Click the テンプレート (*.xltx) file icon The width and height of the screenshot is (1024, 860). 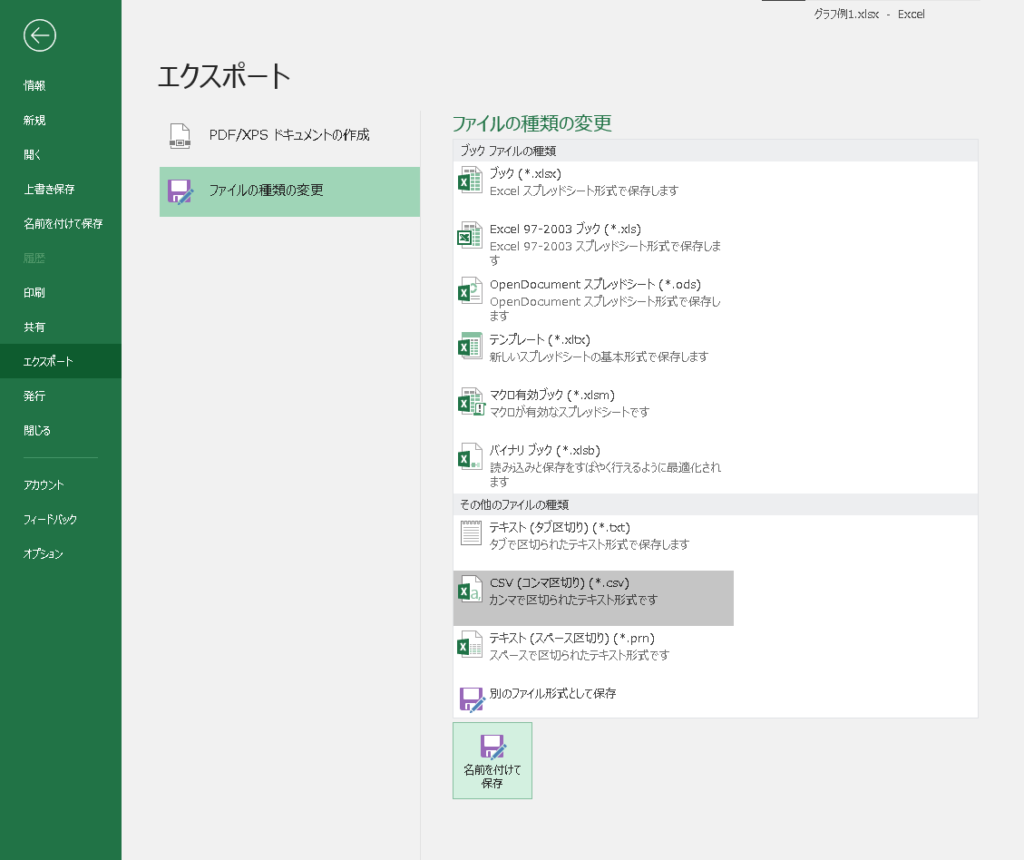[470, 346]
